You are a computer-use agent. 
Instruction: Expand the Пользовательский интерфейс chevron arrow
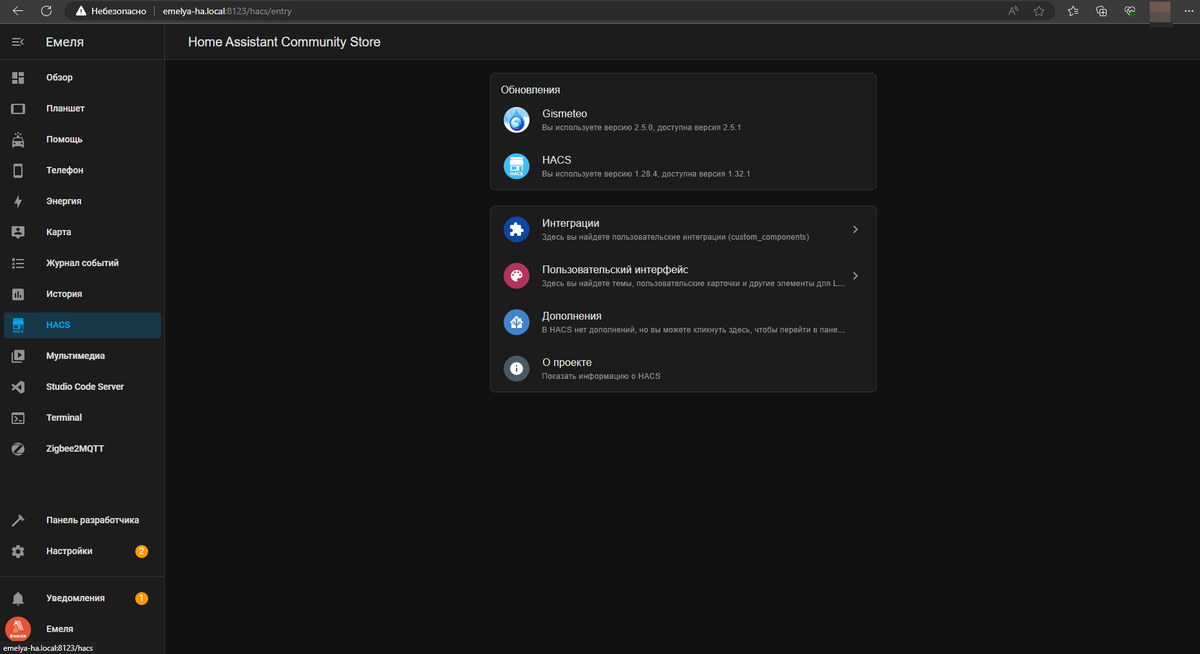click(855, 276)
